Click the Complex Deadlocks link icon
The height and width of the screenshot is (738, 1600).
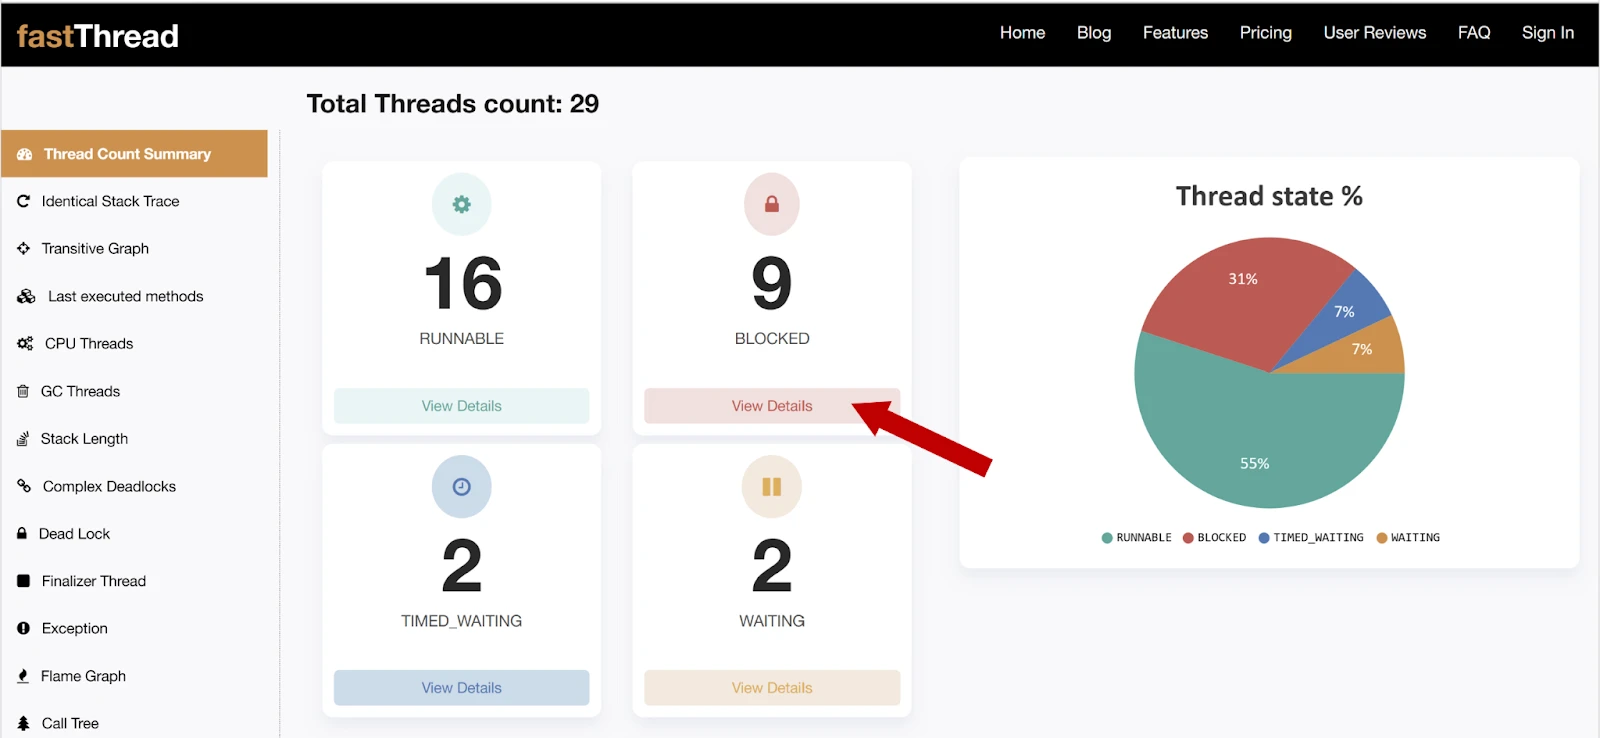(x=24, y=486)
